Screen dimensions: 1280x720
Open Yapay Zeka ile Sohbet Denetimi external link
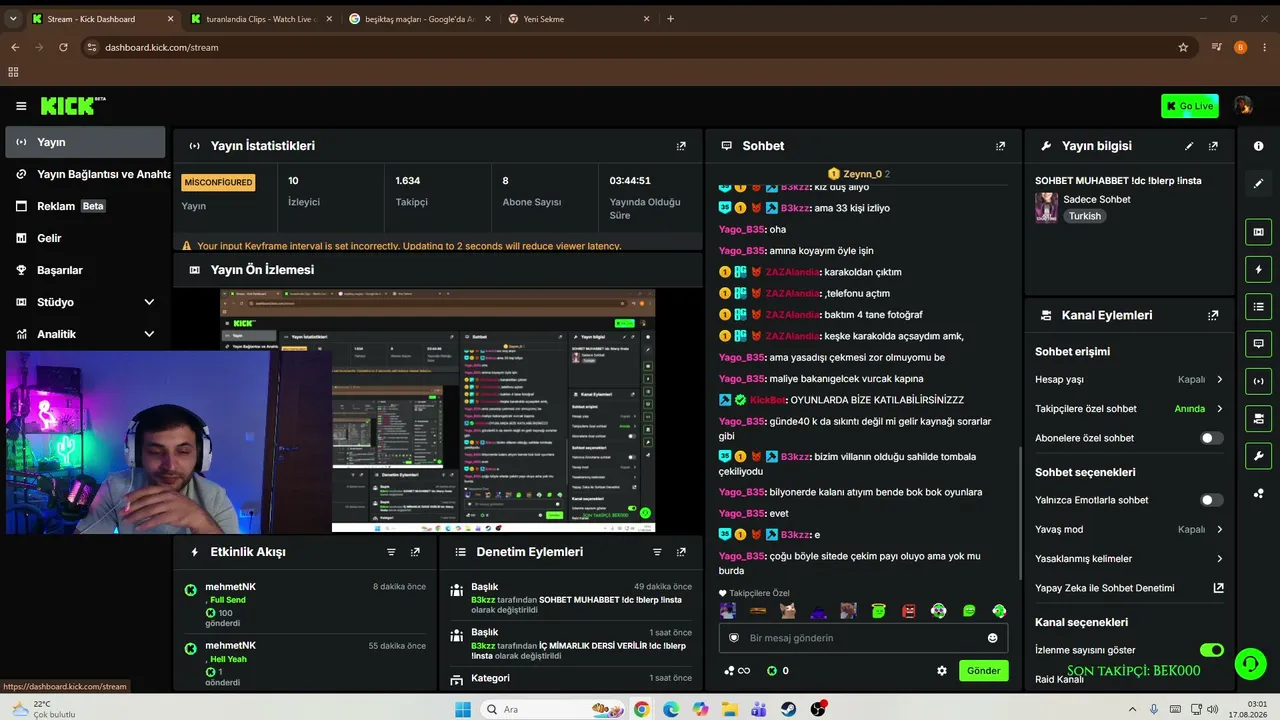(1218, 588)
